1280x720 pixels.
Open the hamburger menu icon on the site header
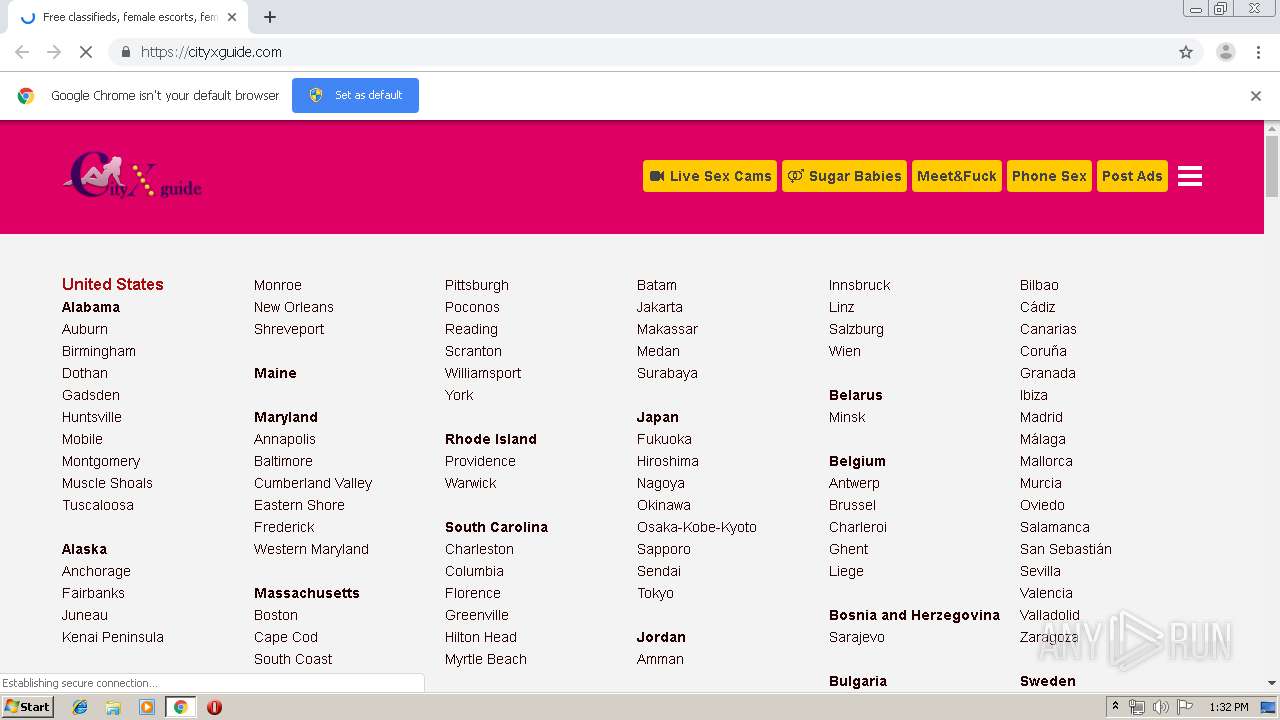(x=1190, y=176)
